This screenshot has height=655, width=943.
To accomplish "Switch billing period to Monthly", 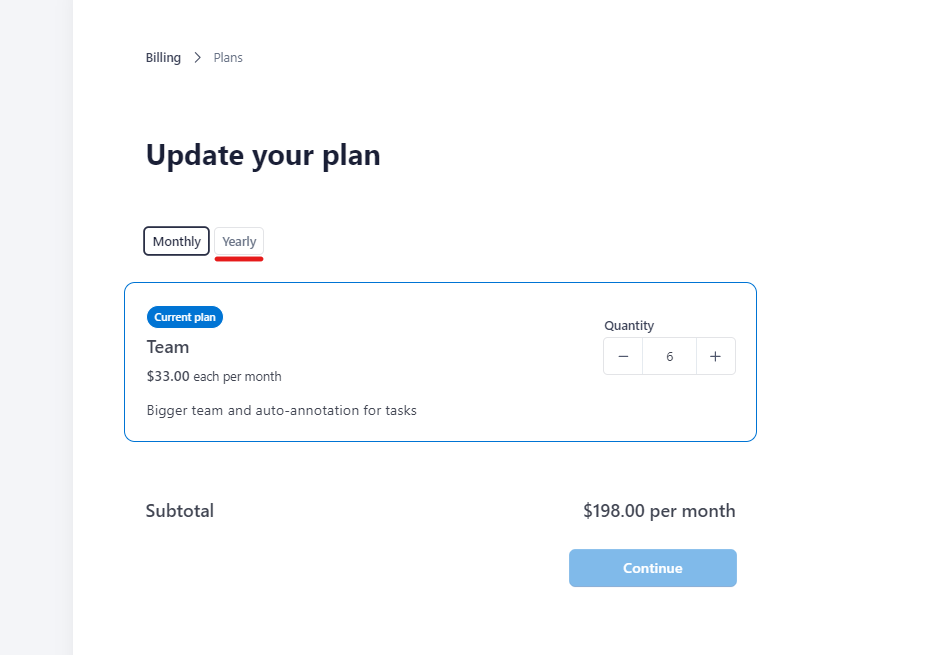I will (x=177, y=242).
